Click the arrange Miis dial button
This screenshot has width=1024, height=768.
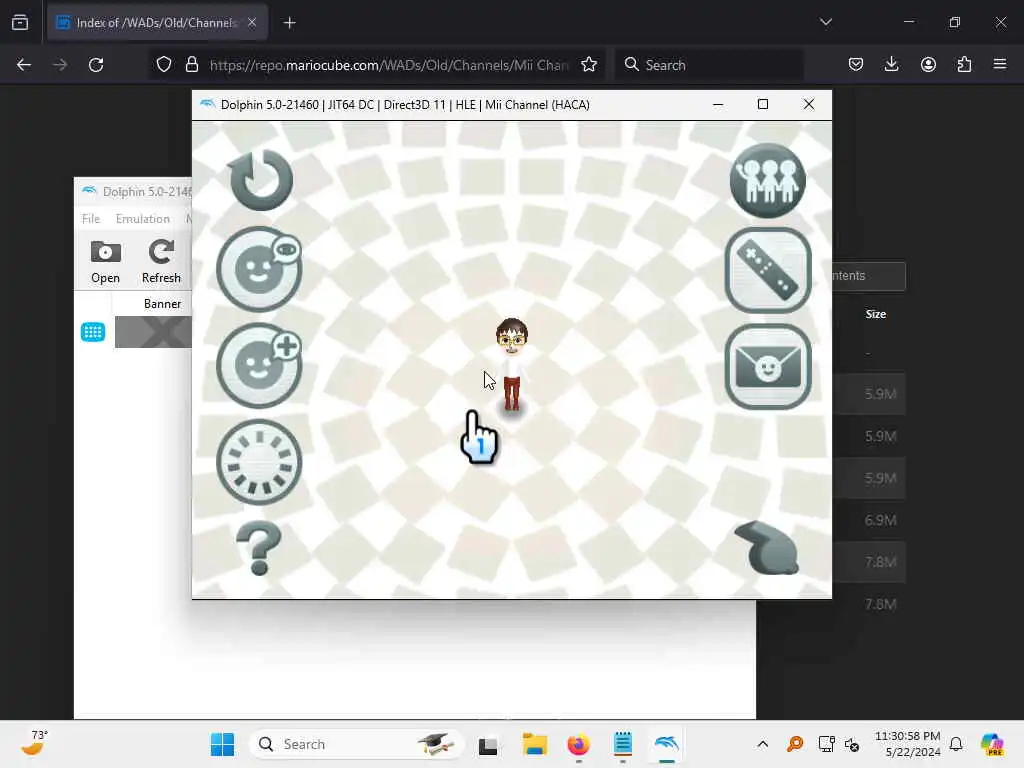(x=259, y=462)
